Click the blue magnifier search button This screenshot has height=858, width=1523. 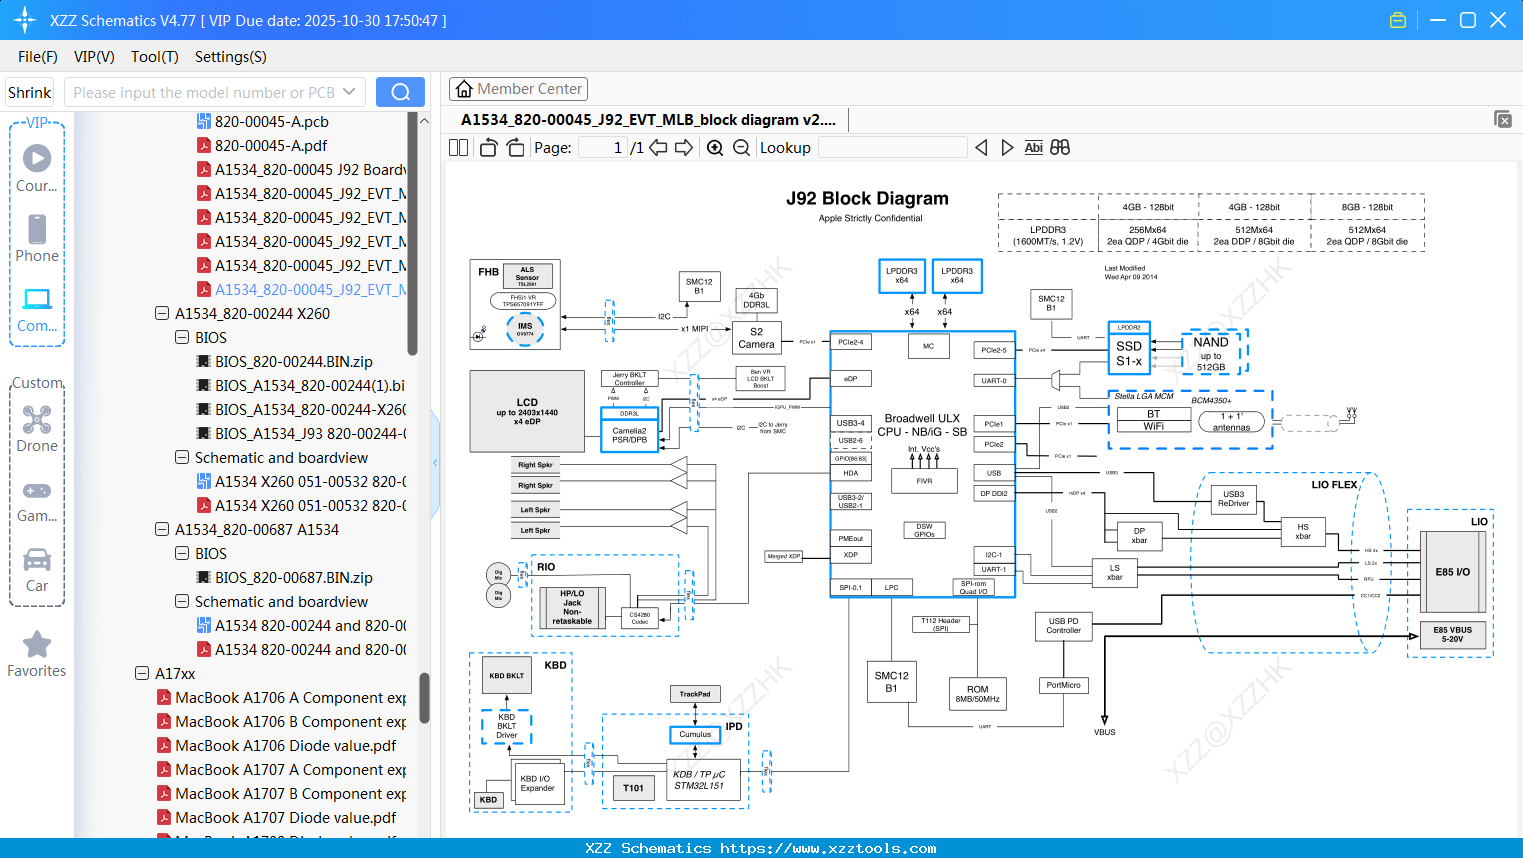point(400,92)
